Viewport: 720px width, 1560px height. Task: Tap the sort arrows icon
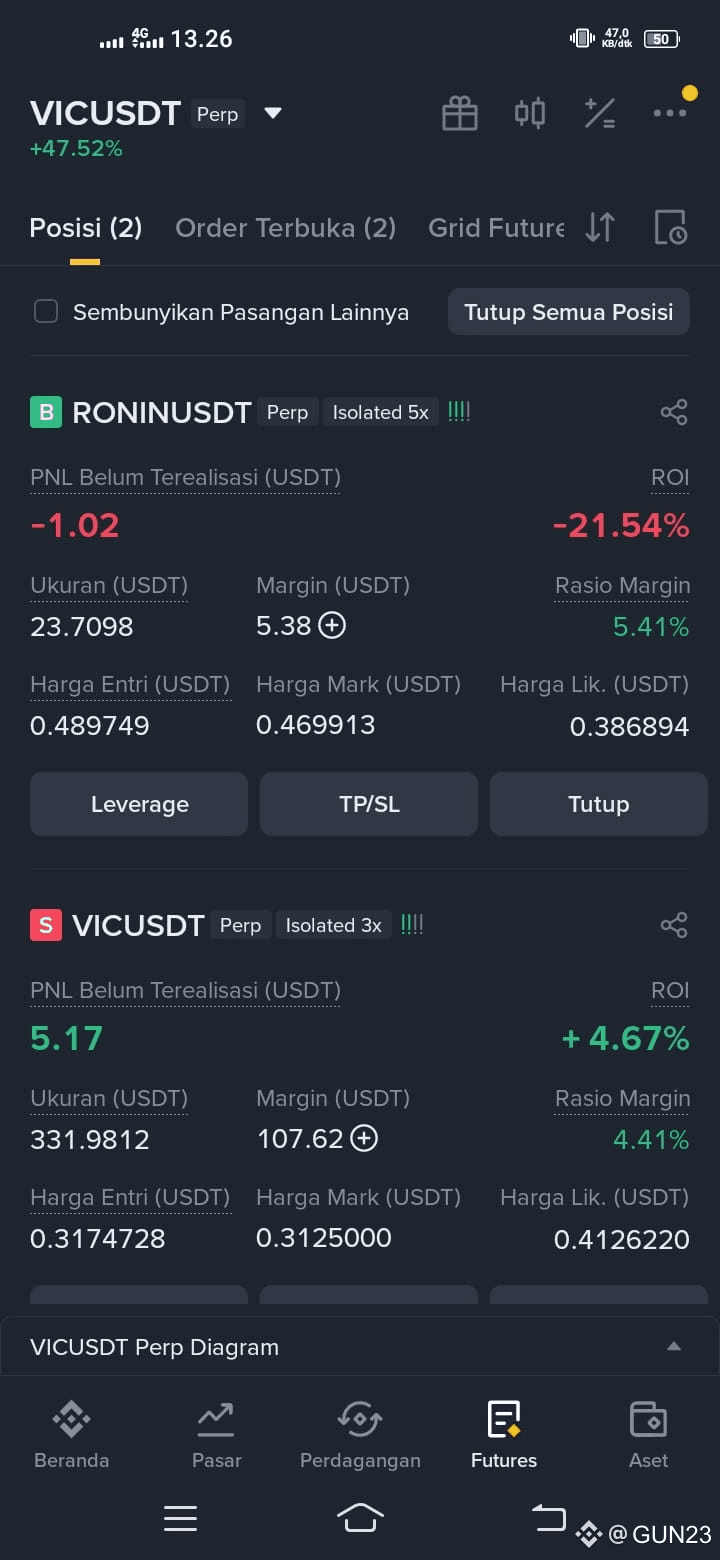600,228
